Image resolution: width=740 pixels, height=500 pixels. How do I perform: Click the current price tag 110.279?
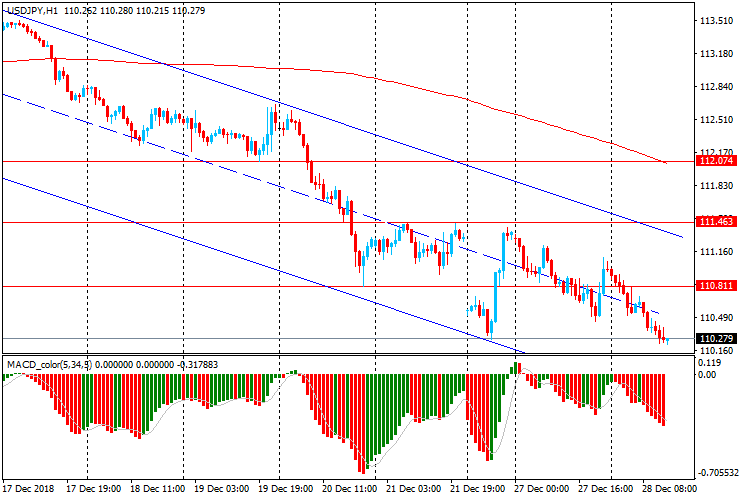point(716,339)
